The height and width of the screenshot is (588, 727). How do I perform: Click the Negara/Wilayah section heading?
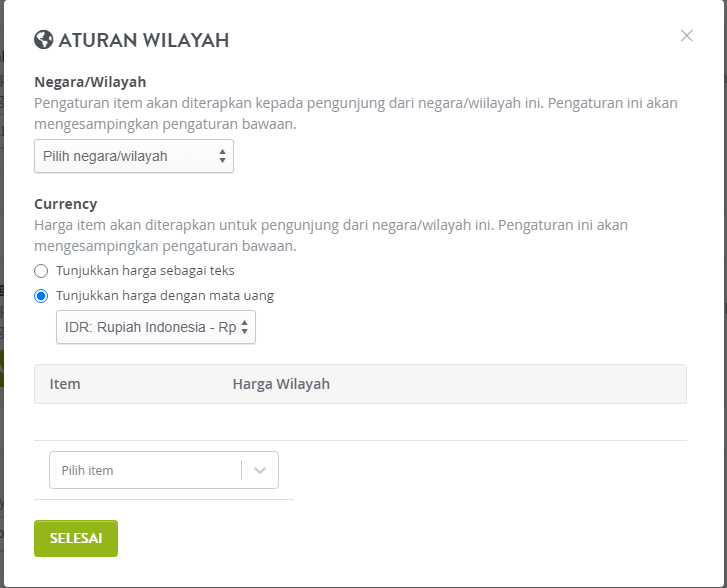(x=90, y=82)
